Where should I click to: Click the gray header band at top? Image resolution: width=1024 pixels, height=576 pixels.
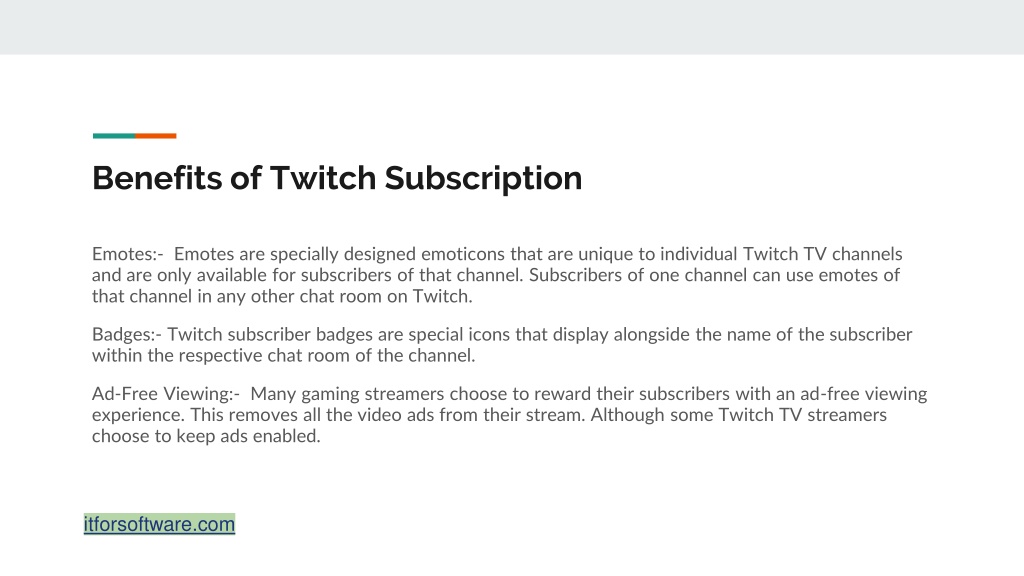coord(512,27)
